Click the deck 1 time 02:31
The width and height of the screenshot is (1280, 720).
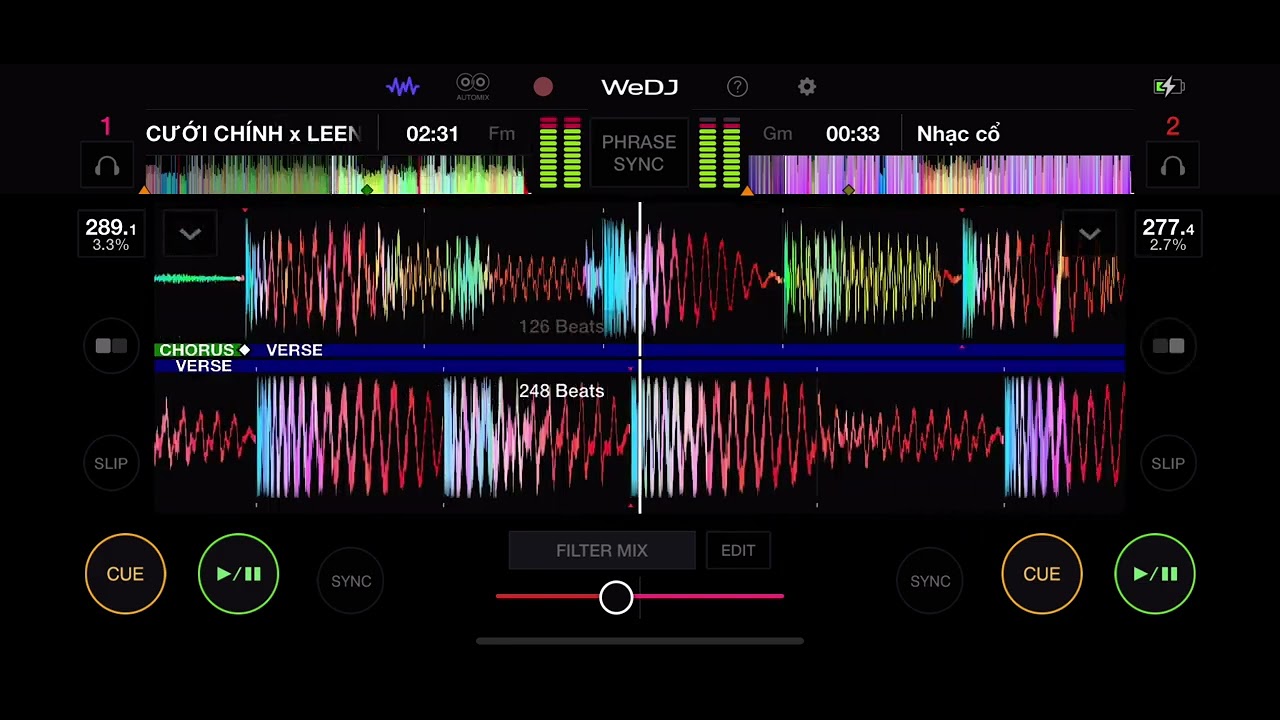tap(432, 134)
